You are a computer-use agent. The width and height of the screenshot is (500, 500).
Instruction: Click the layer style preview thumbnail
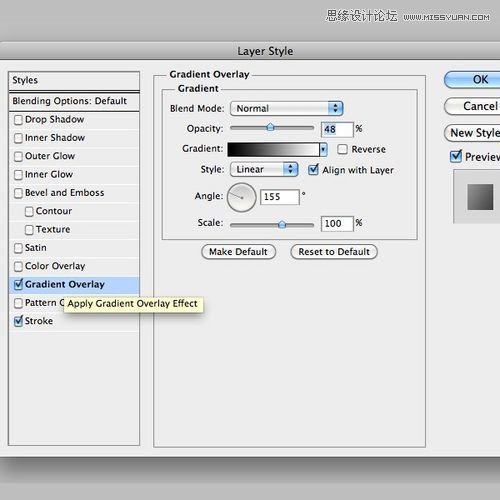[480, 197]
